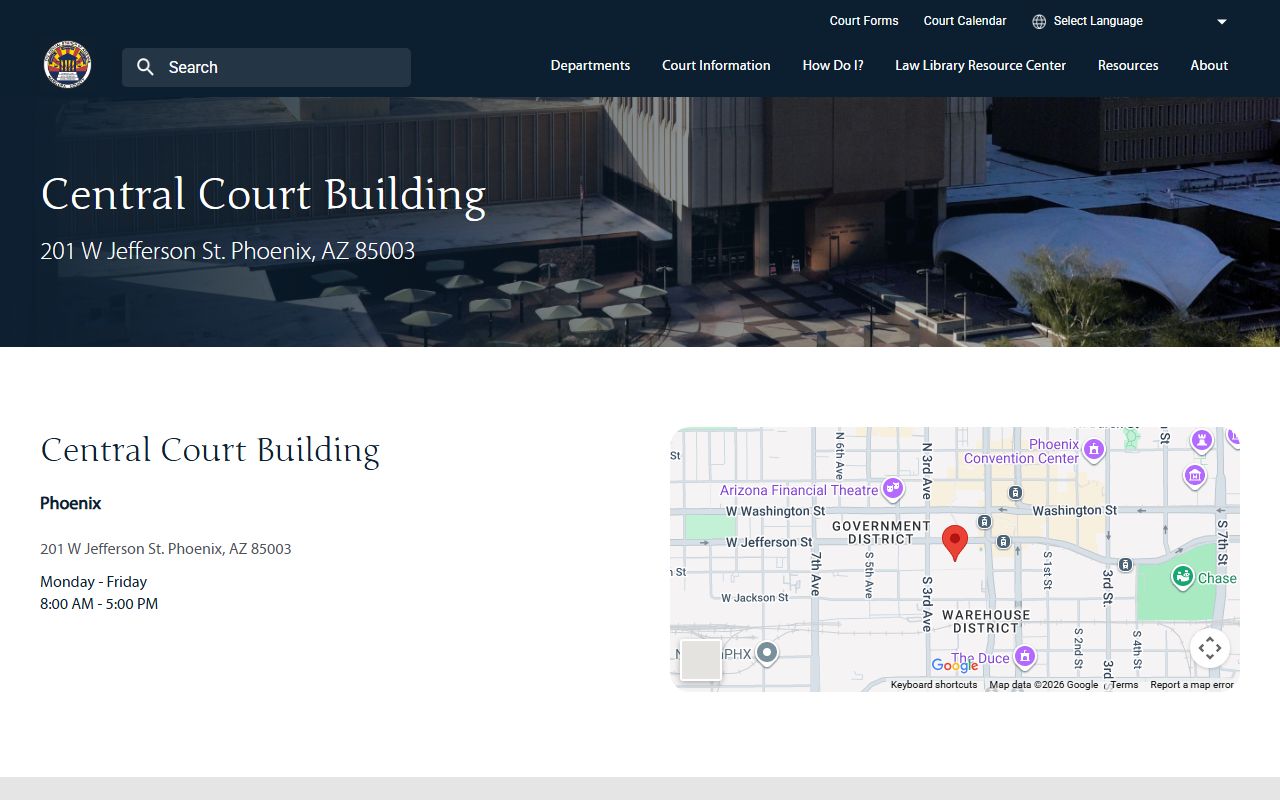This screenshot has width=1280, height=800.
Task: Open the Departments menu
Action: pos(590,65)
